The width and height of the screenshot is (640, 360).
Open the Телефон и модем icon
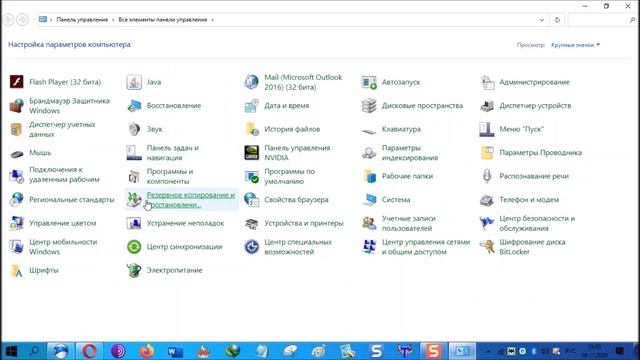487,200
